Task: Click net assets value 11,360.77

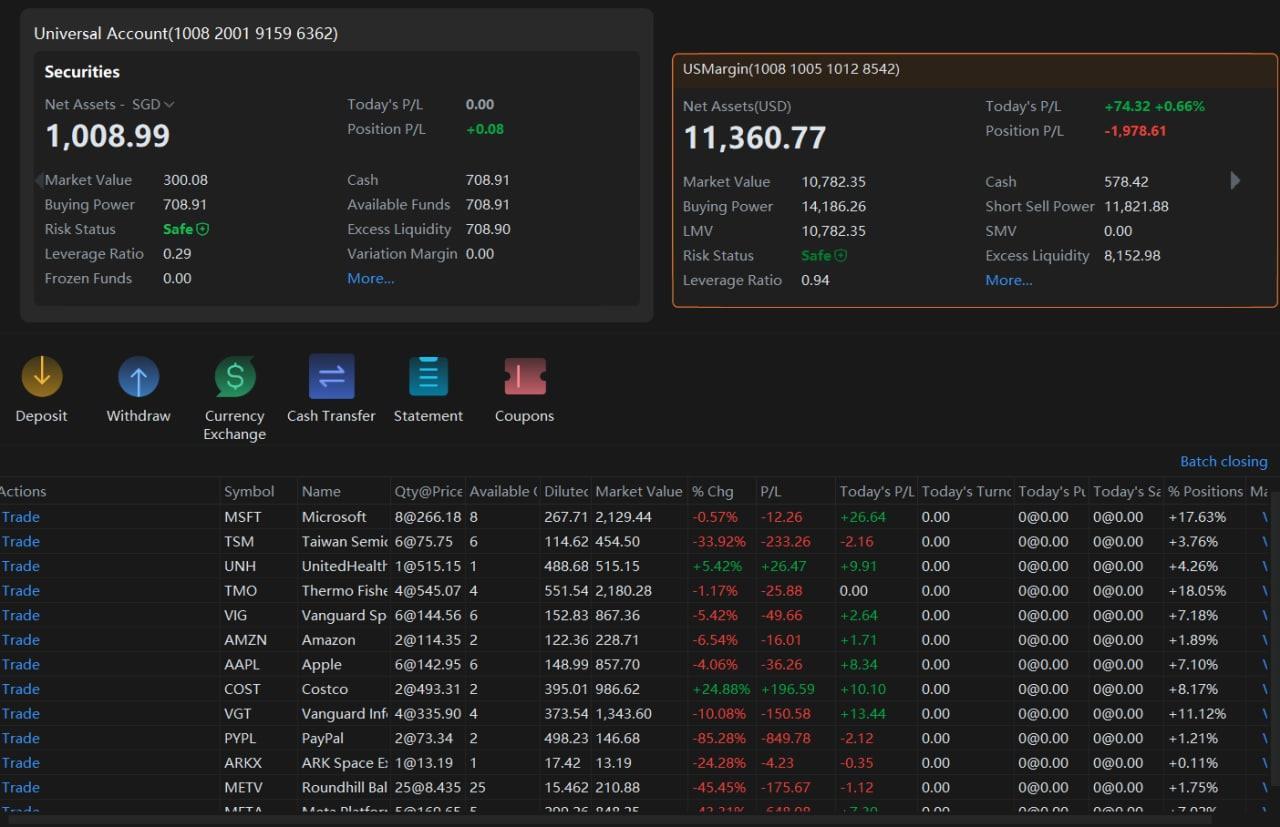Action: [755, 137]
